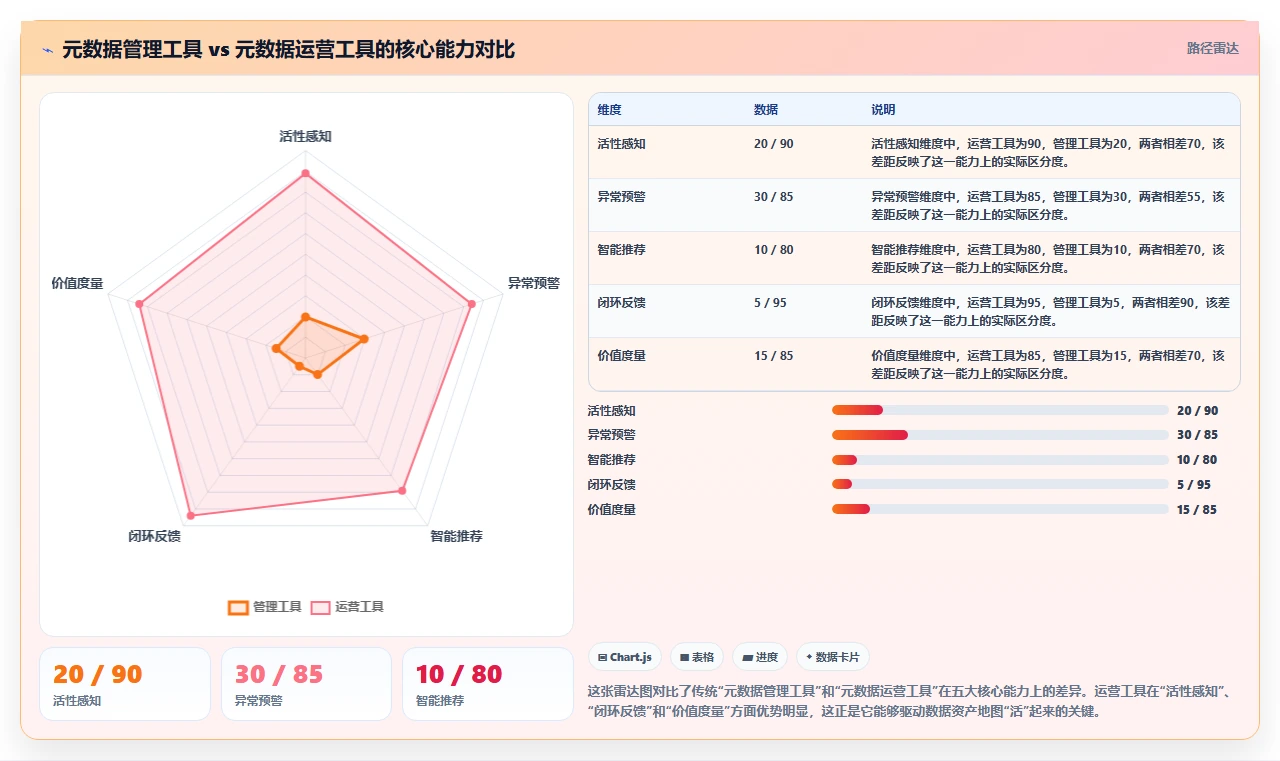The height and width of the screenshot is (761, 1280).
Task: Click the 异常预警 radar axis label
Action: pyautogui.click(x=534, y=283)
